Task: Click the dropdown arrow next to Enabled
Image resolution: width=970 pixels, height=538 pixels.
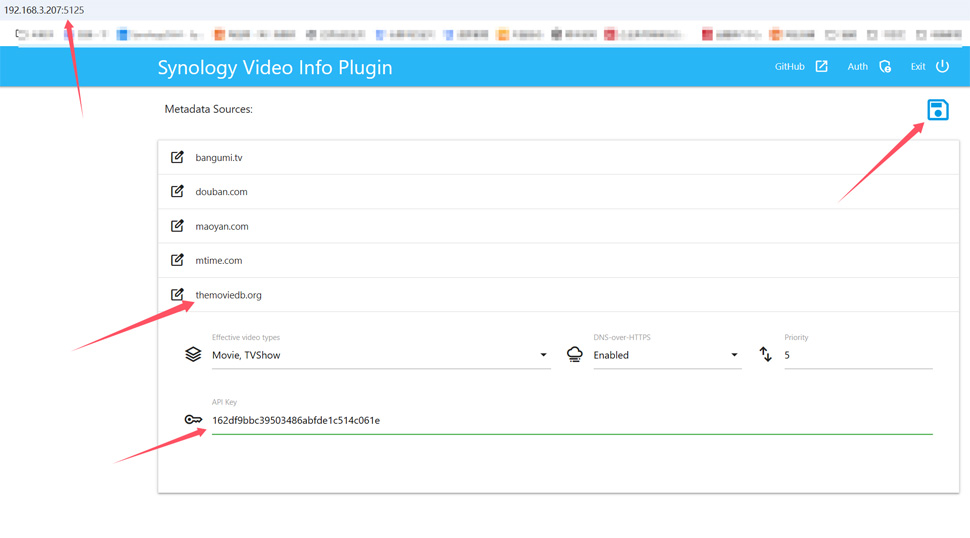Action: (734, 355)
